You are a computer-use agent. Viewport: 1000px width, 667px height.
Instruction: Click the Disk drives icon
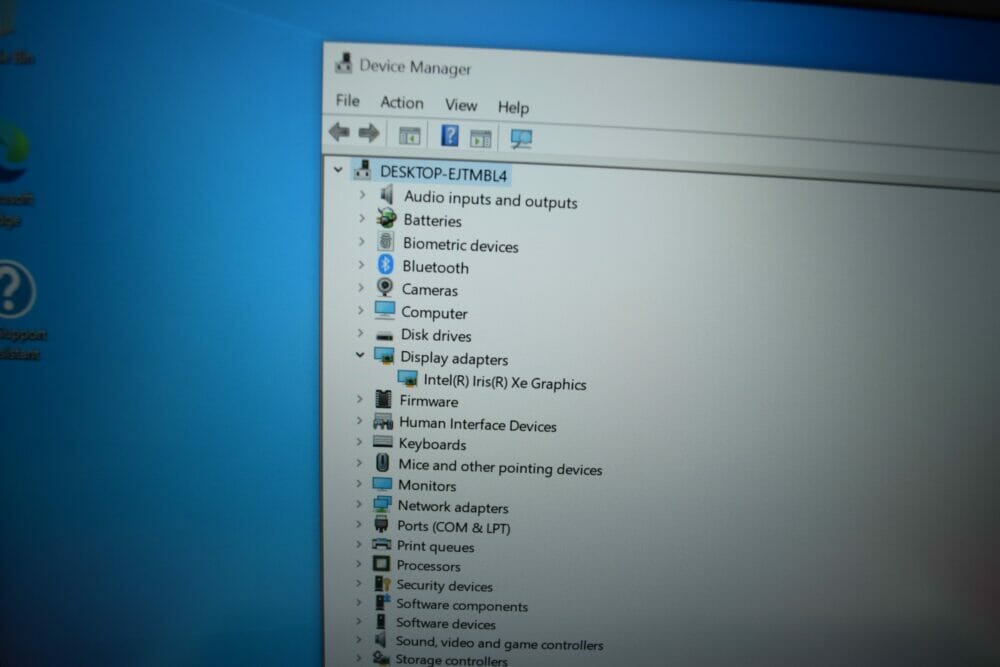tap(385, 335)
